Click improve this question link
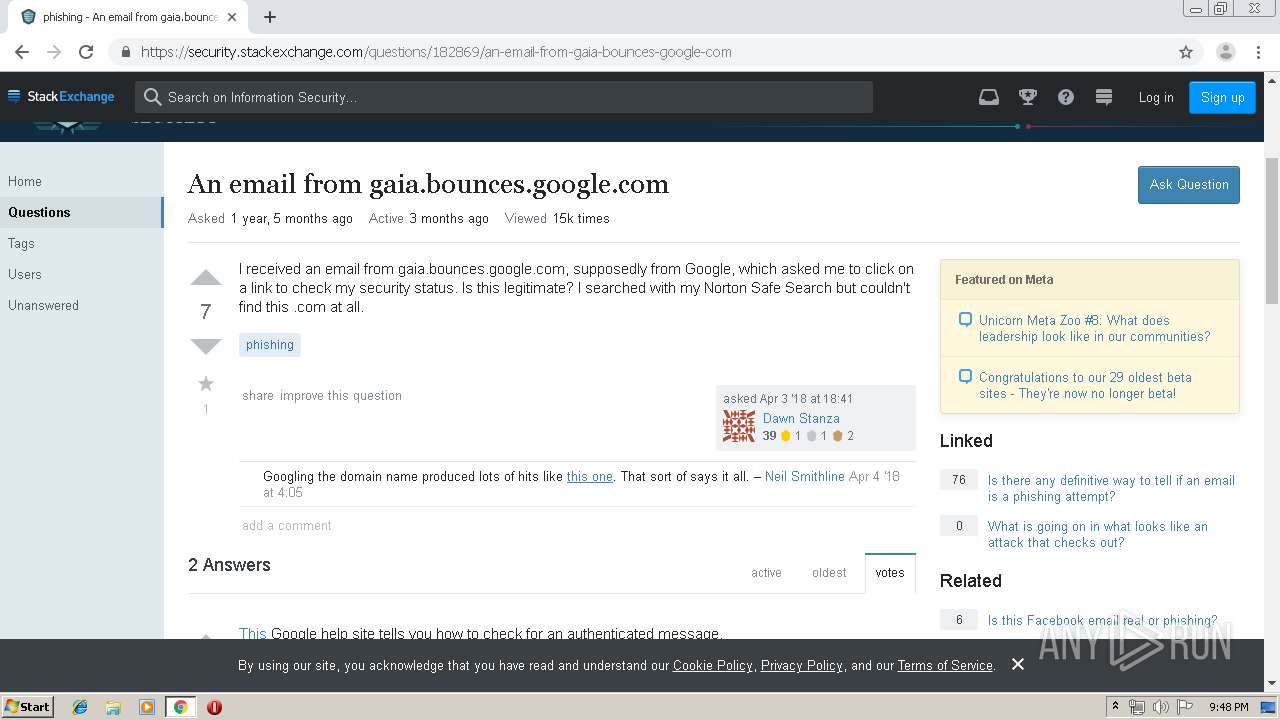1280x720 pixels. (x=341, y=395)
